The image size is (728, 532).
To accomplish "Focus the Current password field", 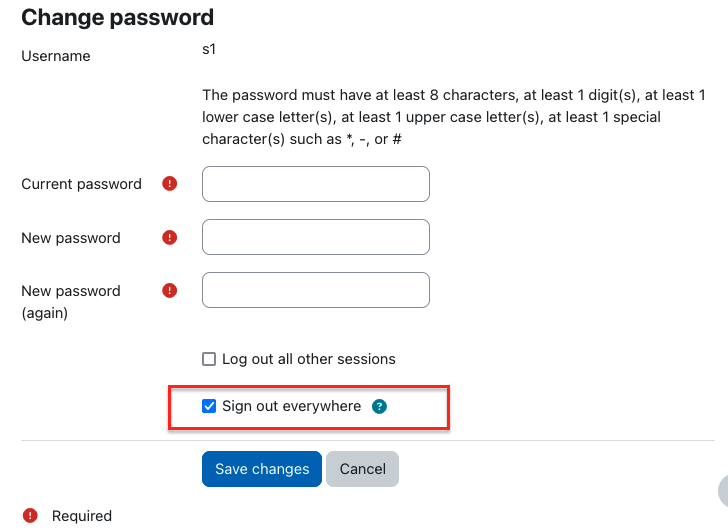I will 316,184.
